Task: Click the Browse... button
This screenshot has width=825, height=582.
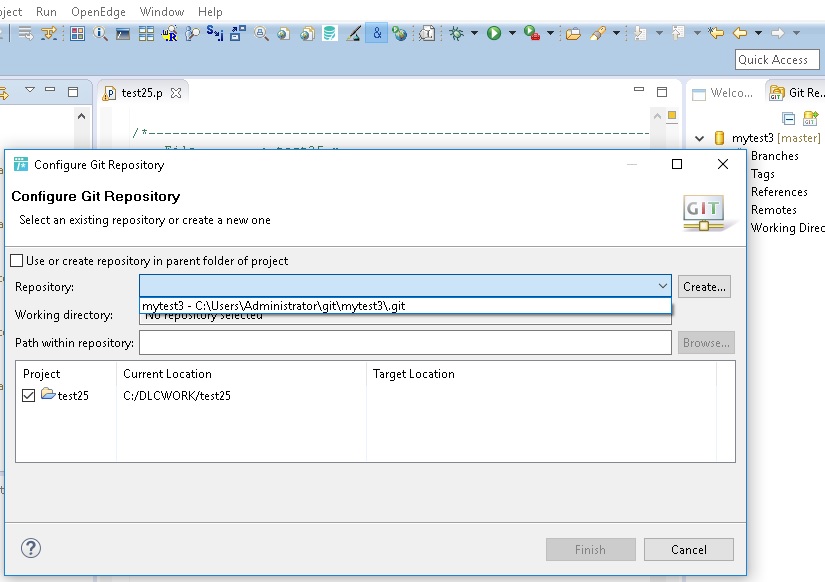Action: click(x=706, y=343)
